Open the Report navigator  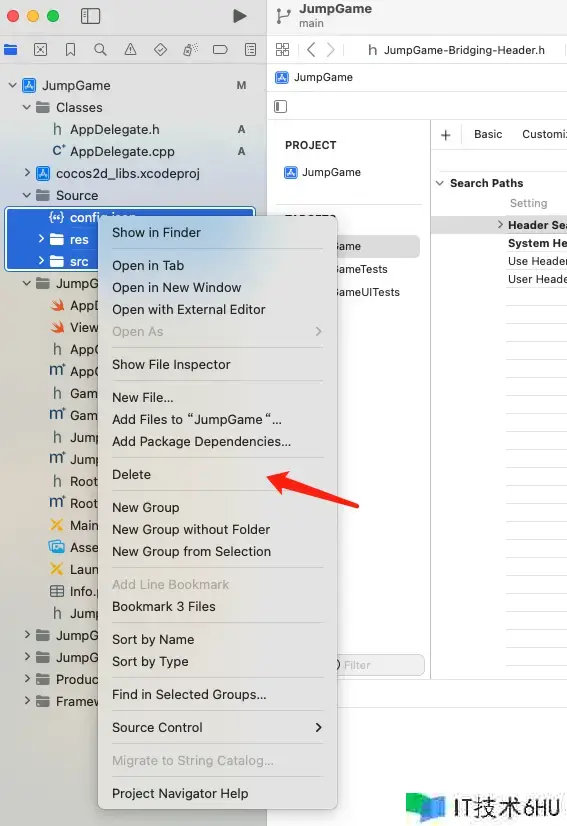pyautogui.click(x=250, y=50)
